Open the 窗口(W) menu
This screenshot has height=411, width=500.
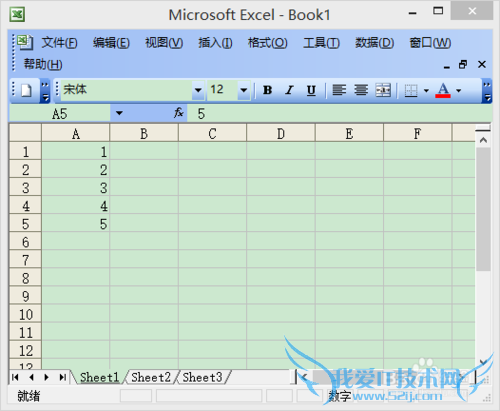(x=430, y=43)
